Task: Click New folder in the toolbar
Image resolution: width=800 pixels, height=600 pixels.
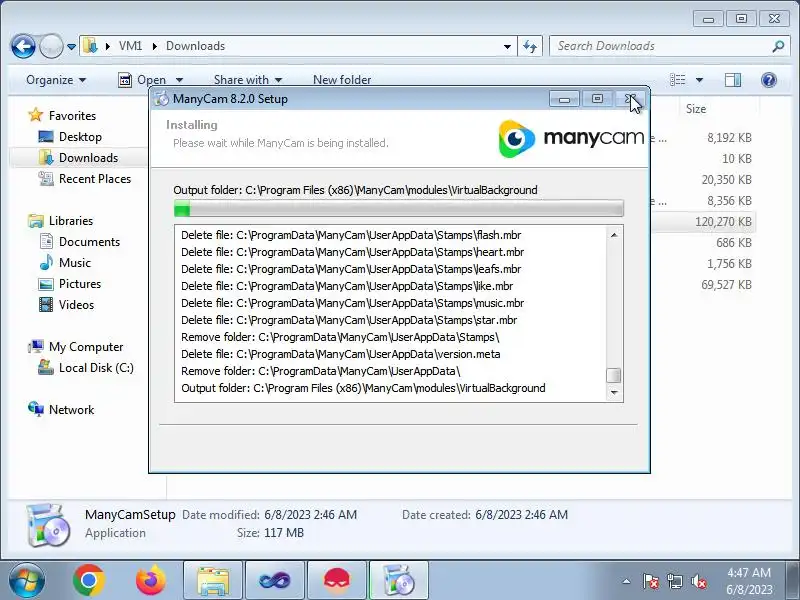Action: [x=342, y=80]
